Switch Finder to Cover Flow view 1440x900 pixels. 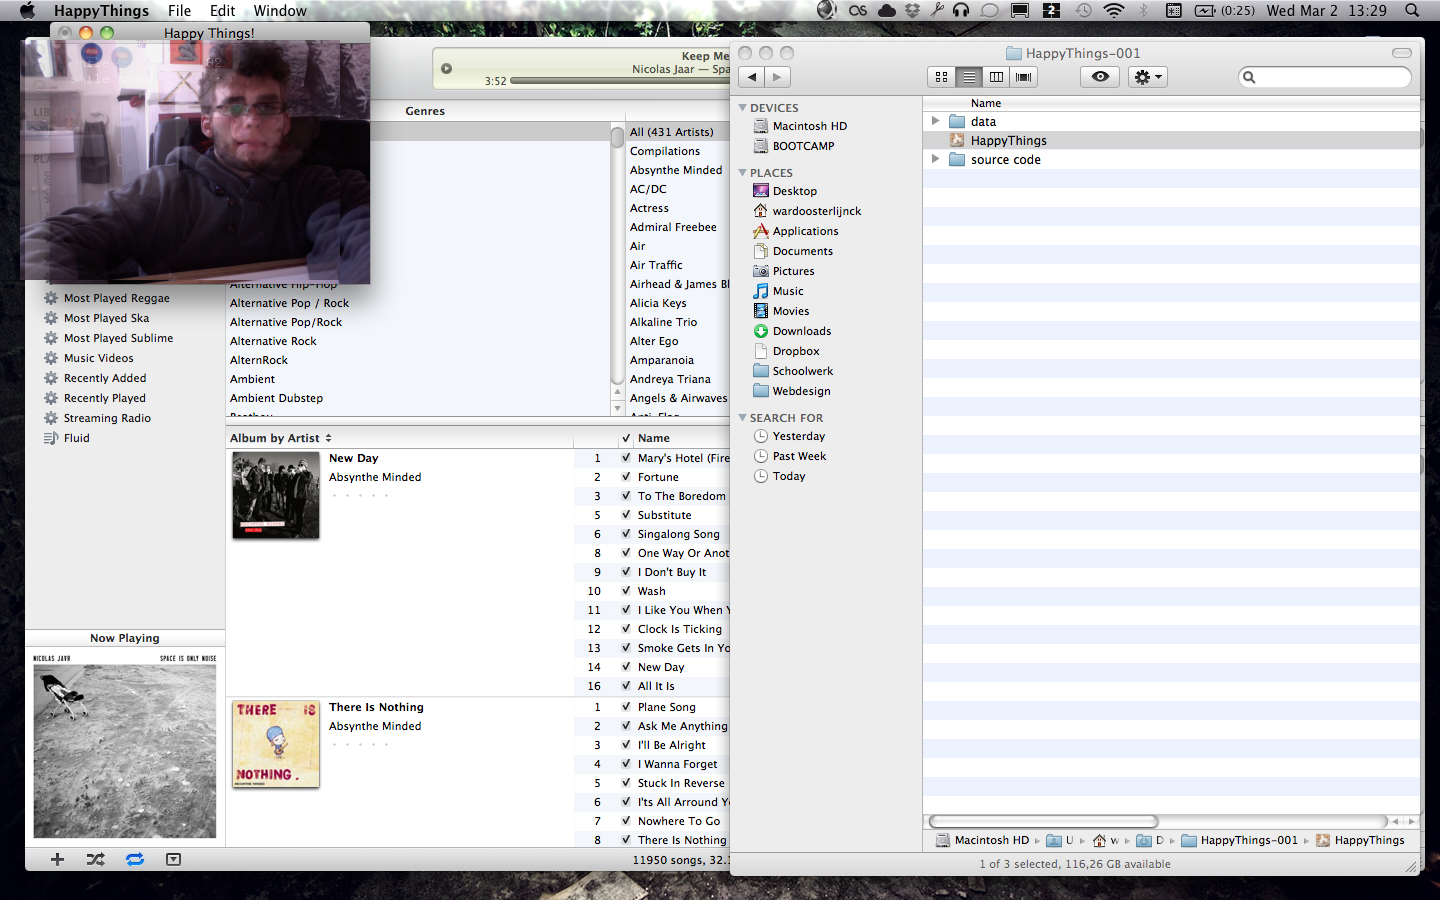1023,77
